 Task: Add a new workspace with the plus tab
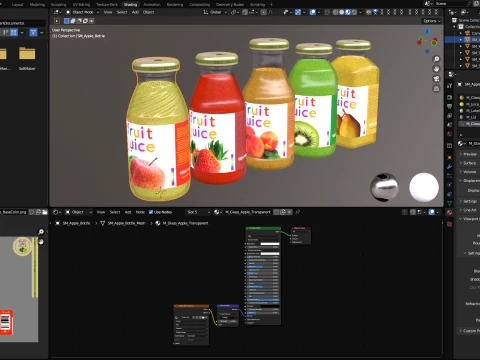pos(271,5)
